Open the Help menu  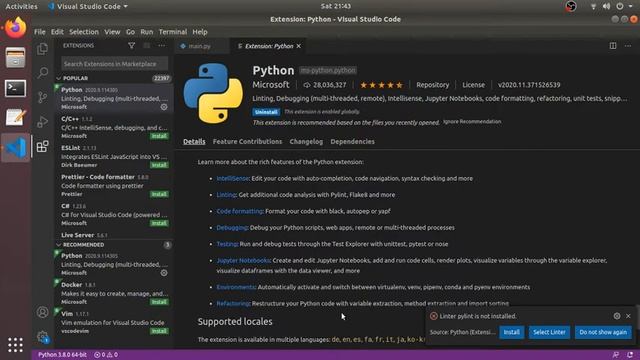point(200,32)
